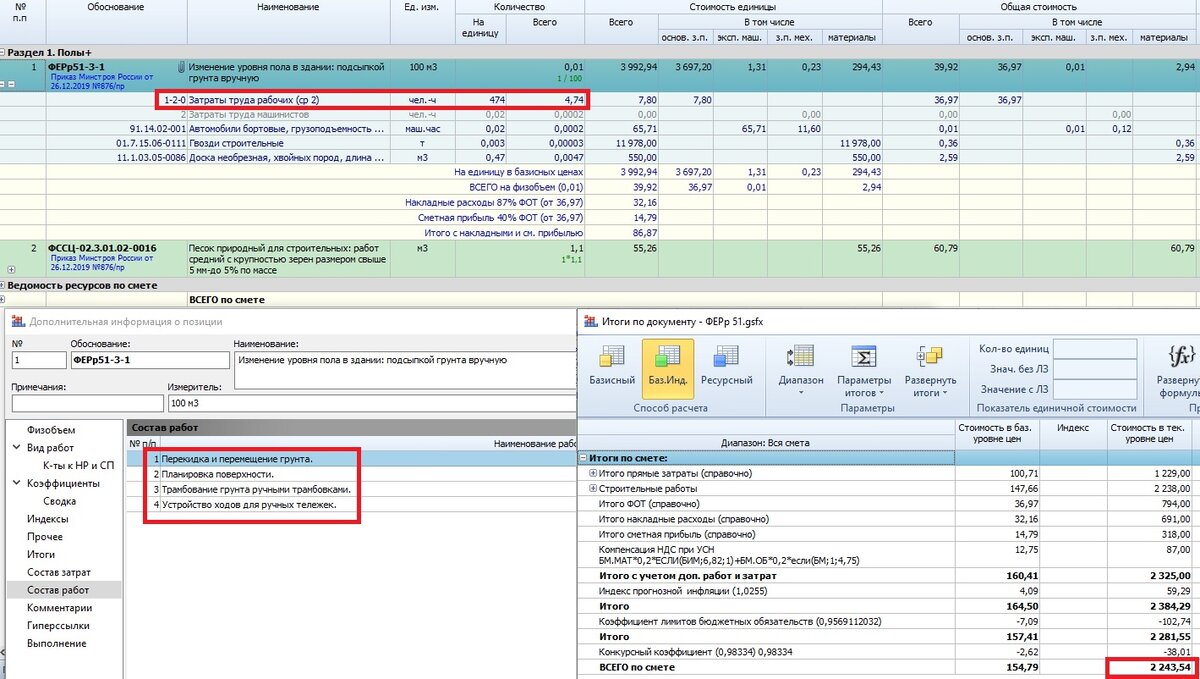Select row Устройство ходов для ручных тележек
This screenshot has width=1200, height=679.
pyautogui.click(x=351, y=505)
